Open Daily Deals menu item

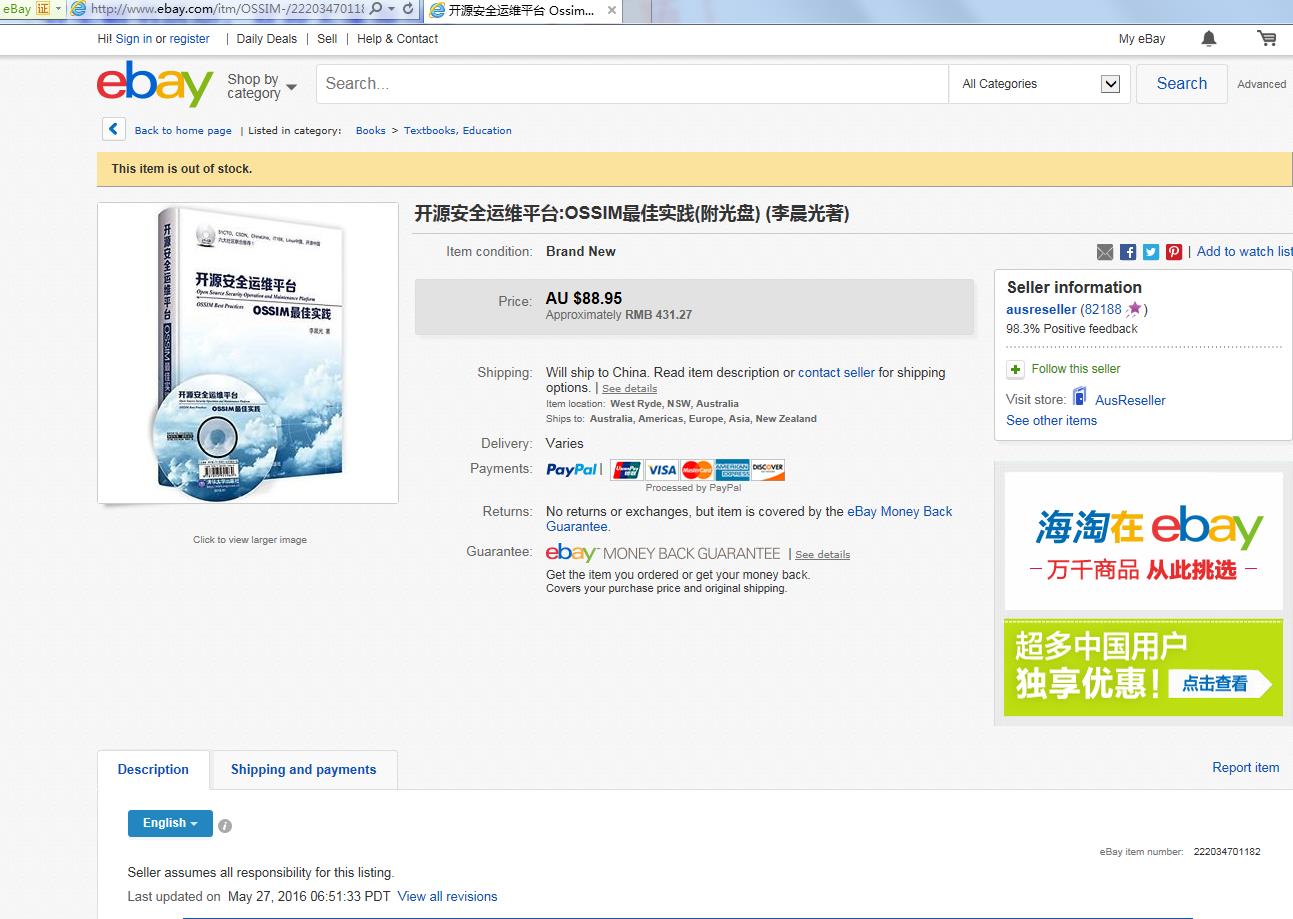[267, 39]
